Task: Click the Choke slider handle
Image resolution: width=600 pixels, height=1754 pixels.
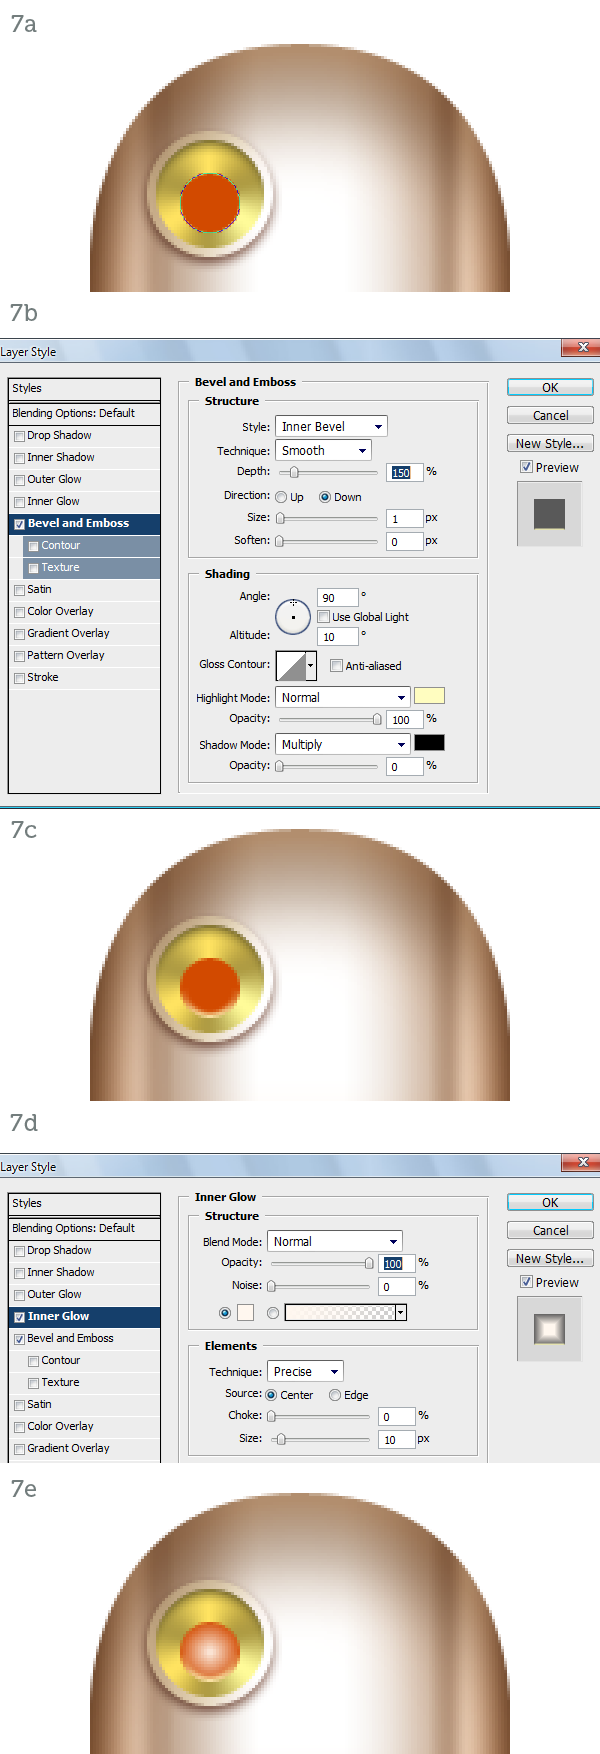Action: pos(272,1416)
